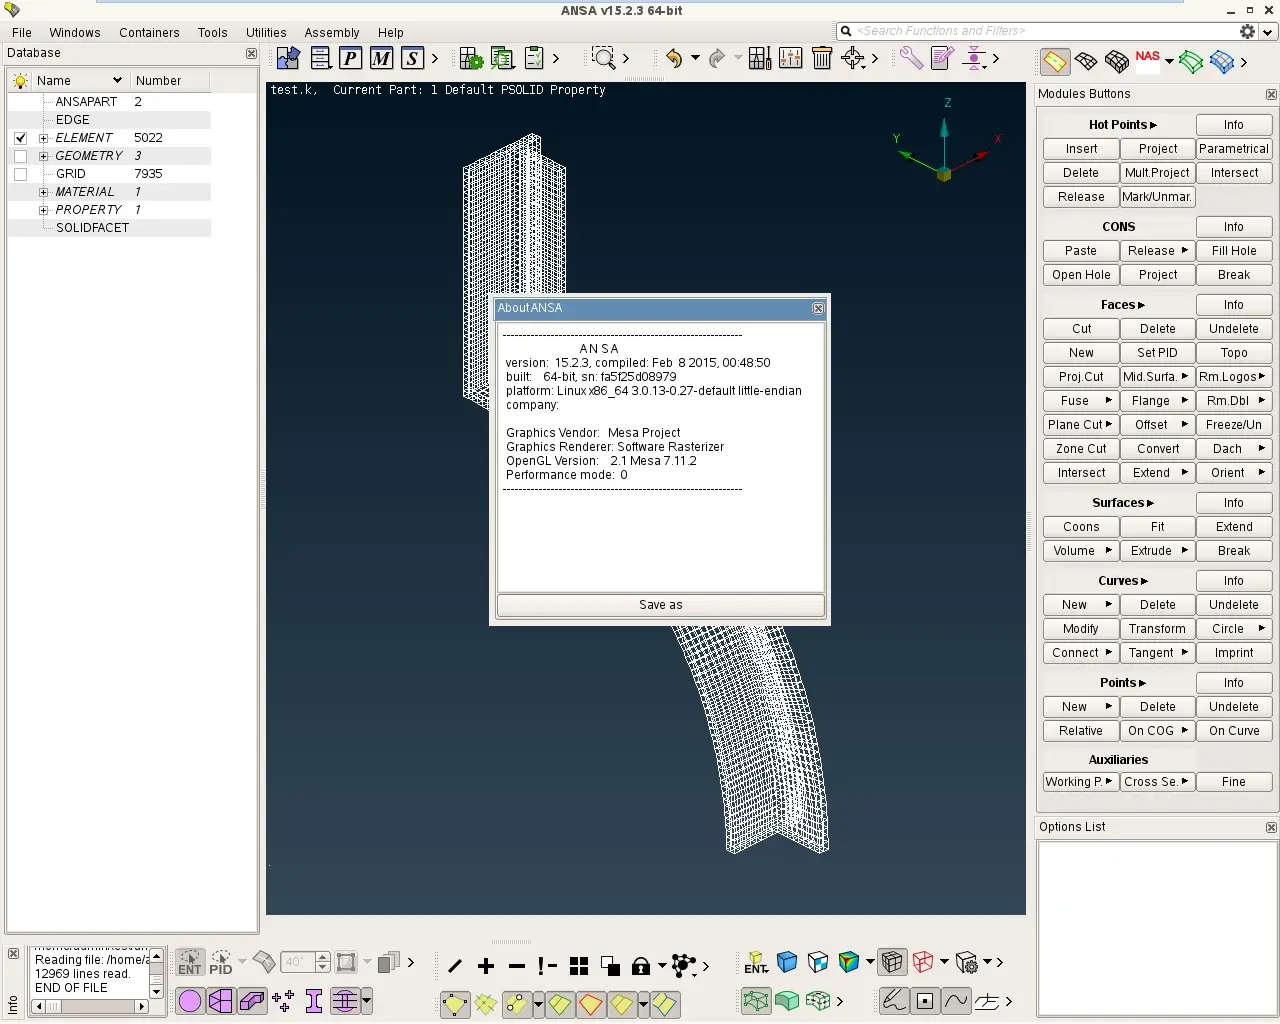Image resolution: width=1280 pixels, height=1024 pixels.
Task: Click the Info log vertical scrollbar down arrow
Action: pyautogui.click(x=156, y=992)
